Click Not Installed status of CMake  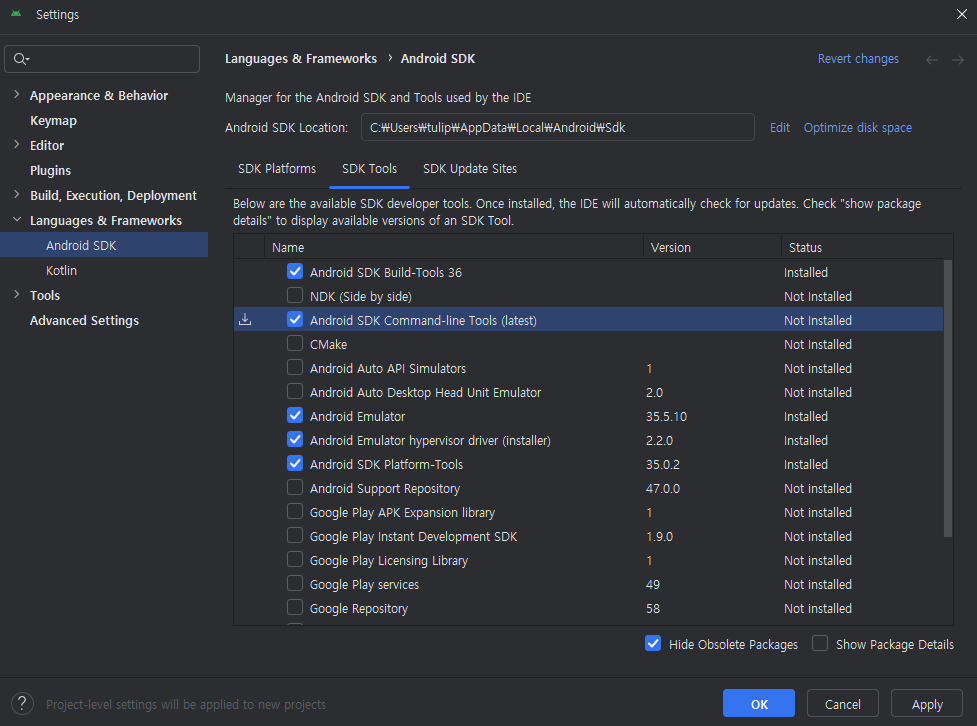817,345
